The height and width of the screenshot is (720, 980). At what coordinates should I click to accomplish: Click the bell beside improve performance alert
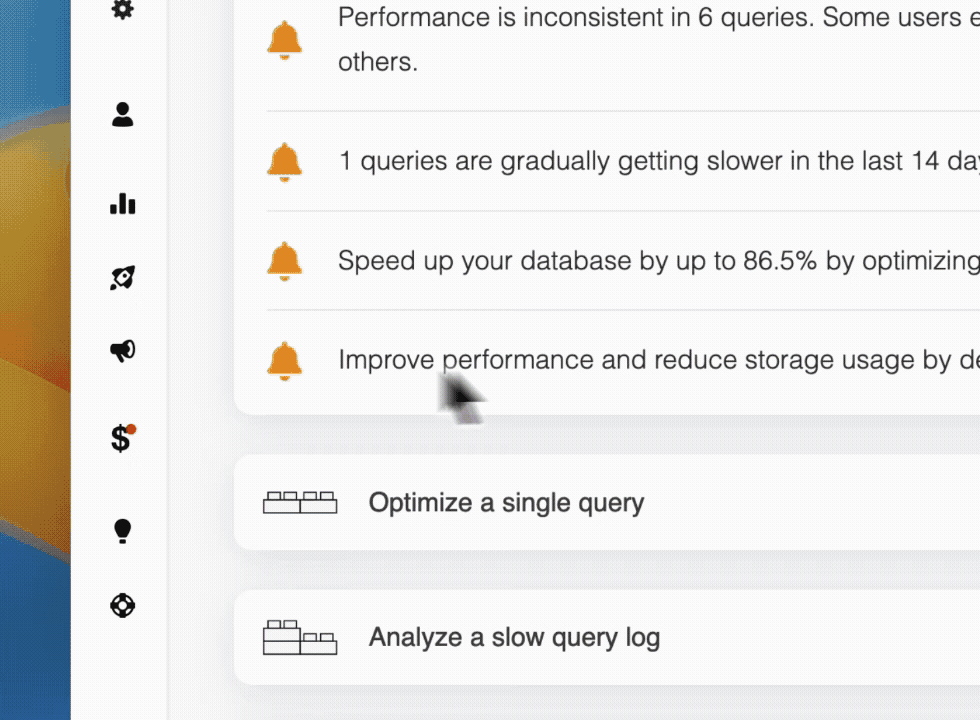284,361
